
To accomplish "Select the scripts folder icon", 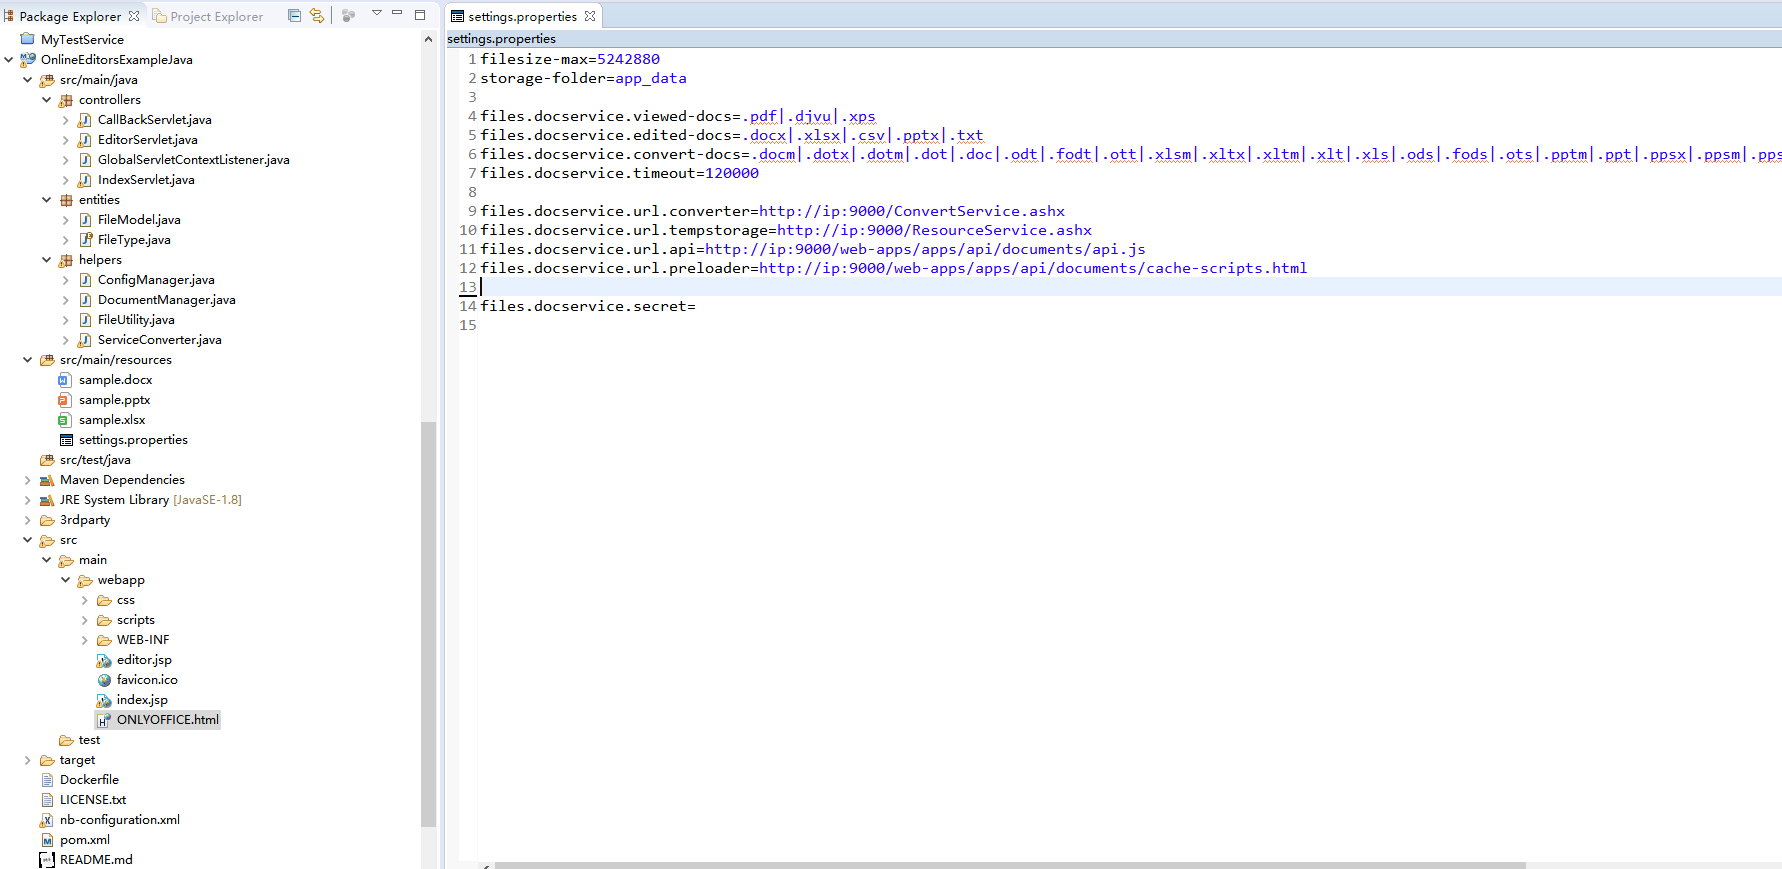I will (104, 620).
